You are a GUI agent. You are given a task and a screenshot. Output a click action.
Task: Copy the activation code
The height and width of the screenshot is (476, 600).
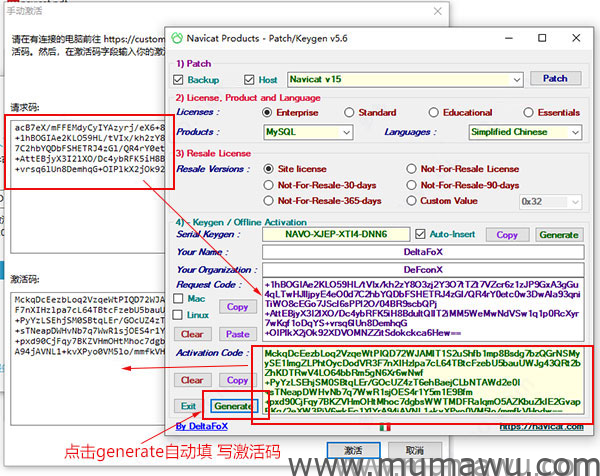[x=238, y=380]
